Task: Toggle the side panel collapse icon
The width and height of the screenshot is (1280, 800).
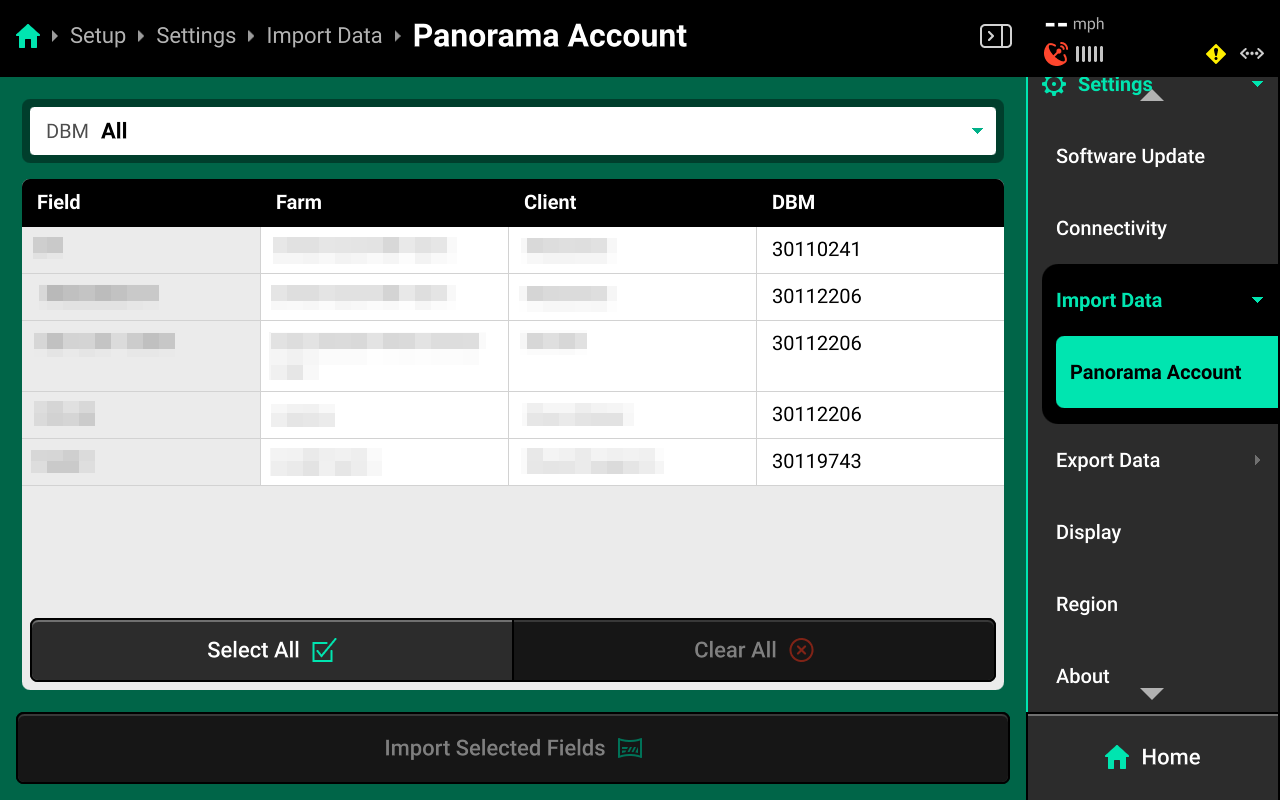Action: tap(995, 36)
